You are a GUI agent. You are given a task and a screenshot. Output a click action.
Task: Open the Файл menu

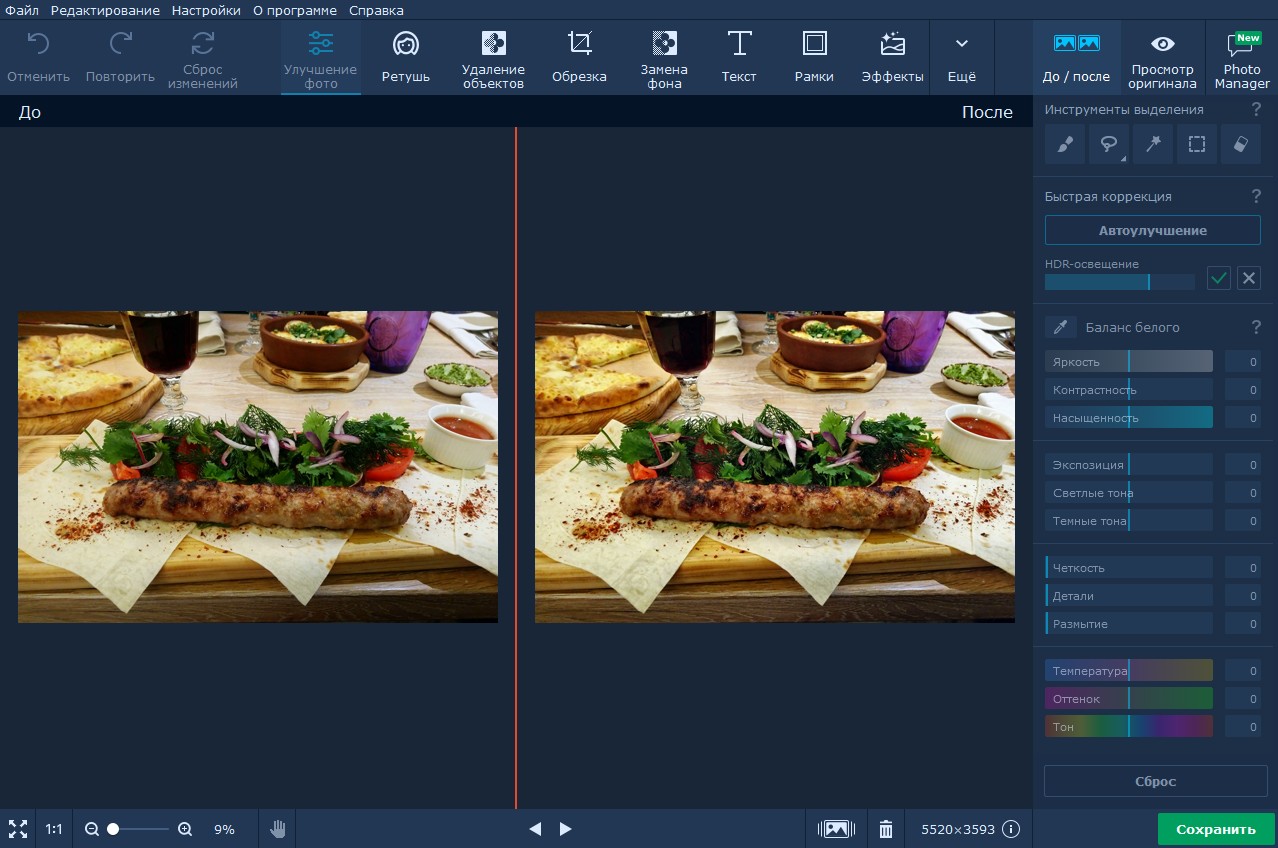pos(22,10)
